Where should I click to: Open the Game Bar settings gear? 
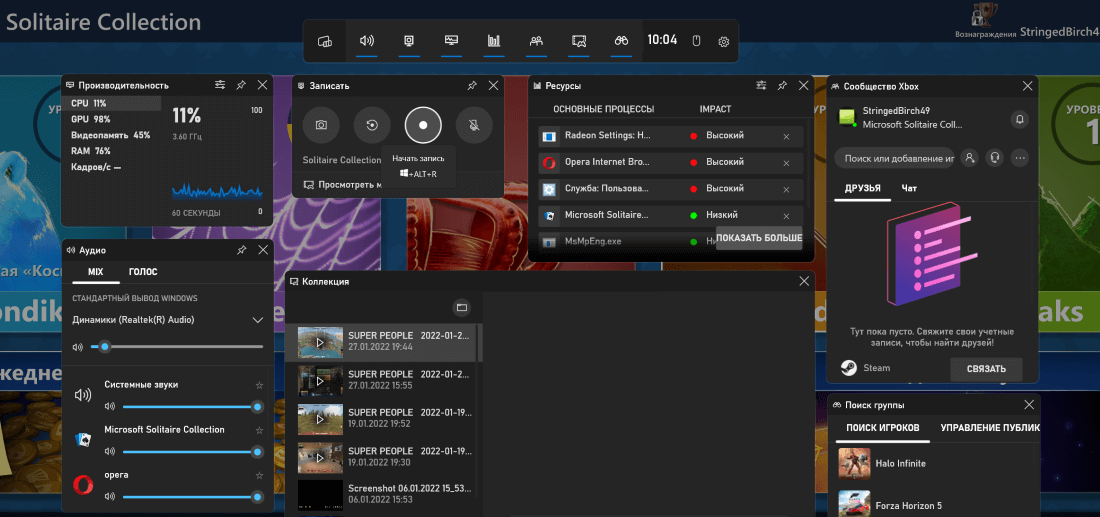[724, 41]
